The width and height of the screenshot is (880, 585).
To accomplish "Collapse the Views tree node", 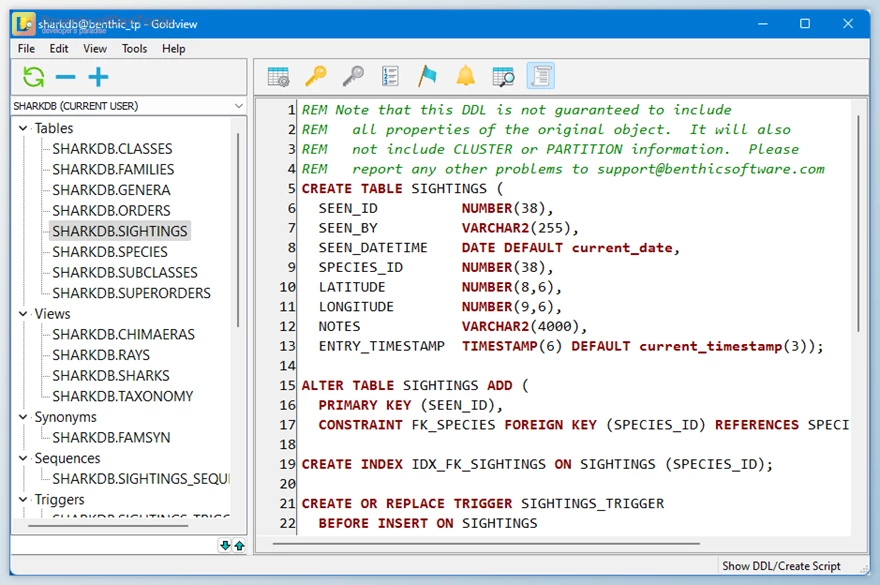I will tap(23, 314).
